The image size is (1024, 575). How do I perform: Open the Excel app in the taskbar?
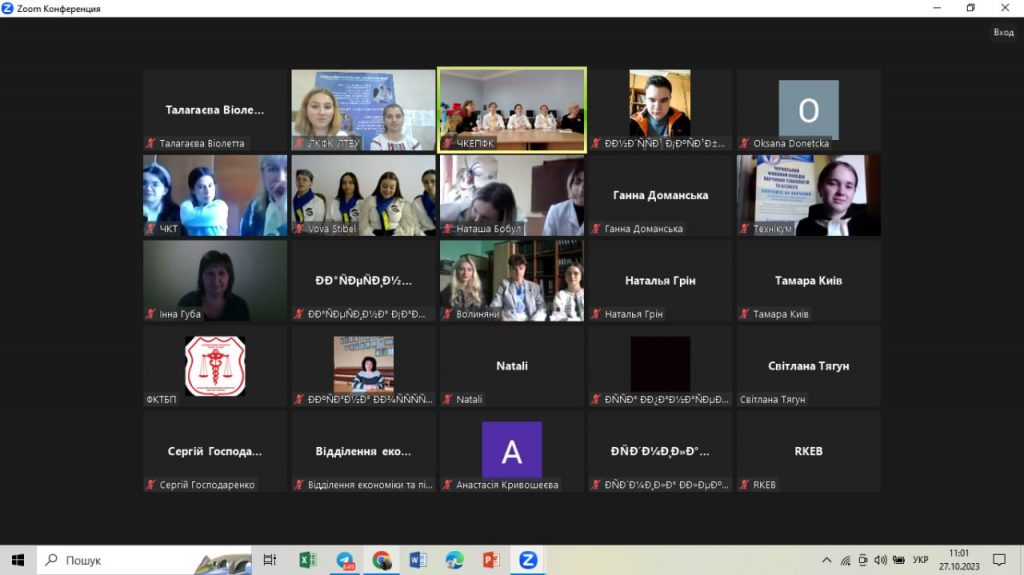(308, 560)
